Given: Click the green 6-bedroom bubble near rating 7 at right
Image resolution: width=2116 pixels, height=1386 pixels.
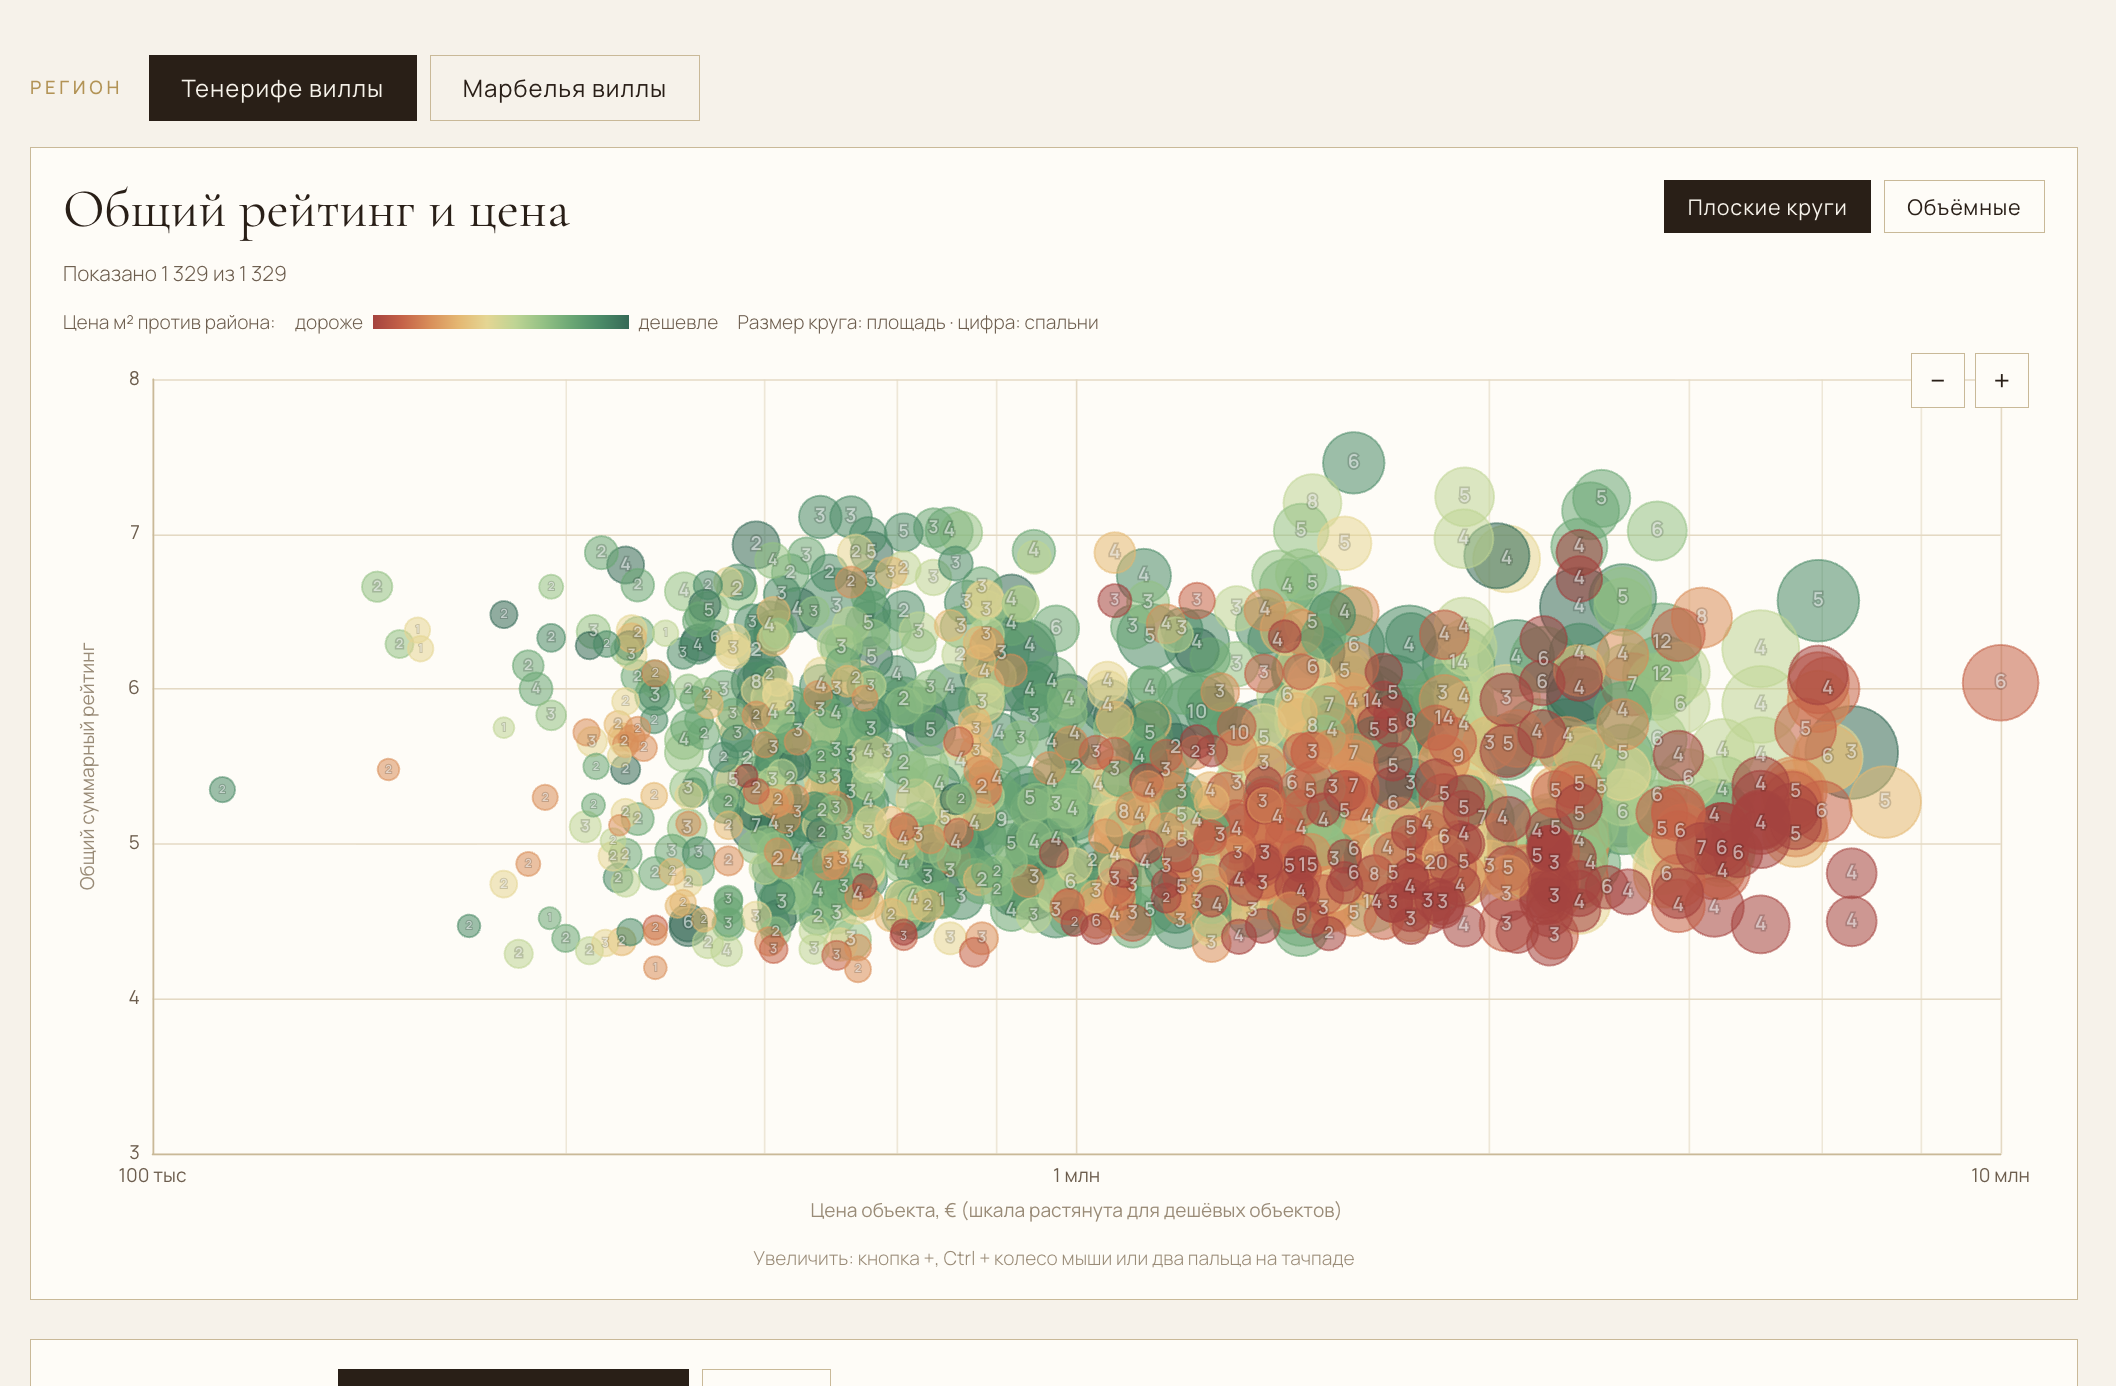Looking at the screenshot, I should point(1657,530).
